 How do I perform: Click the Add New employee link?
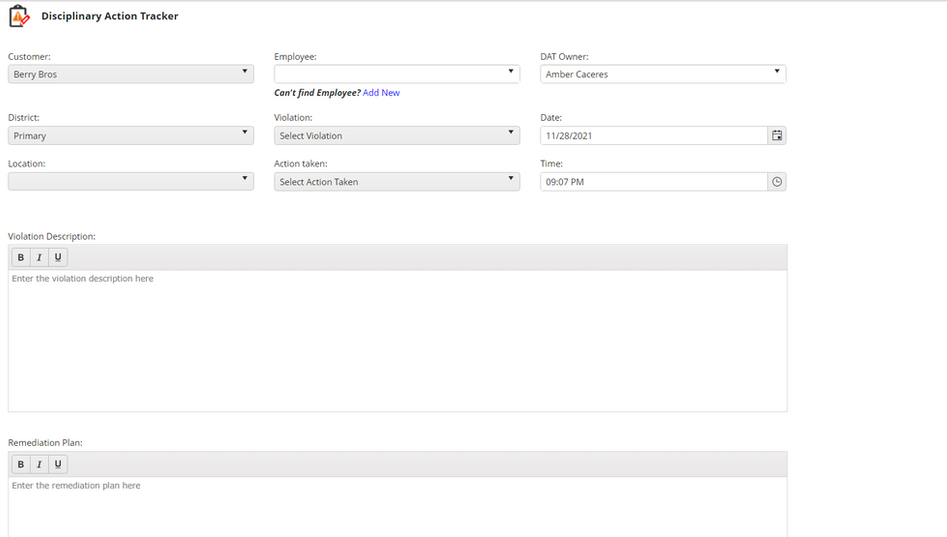[x=381, y=93]
